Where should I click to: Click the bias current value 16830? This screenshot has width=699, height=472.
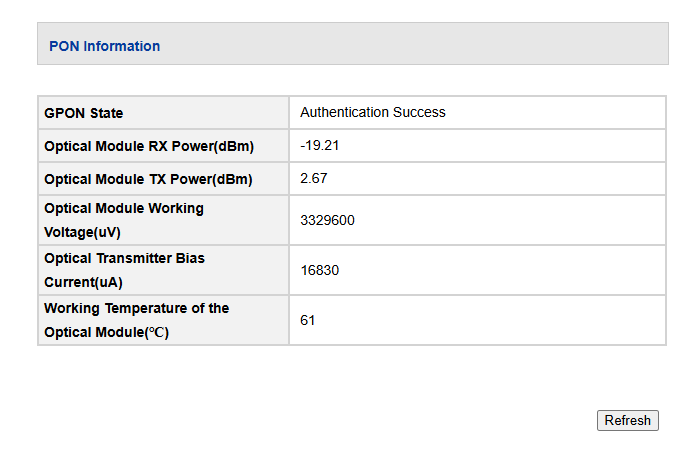point(320,270)
